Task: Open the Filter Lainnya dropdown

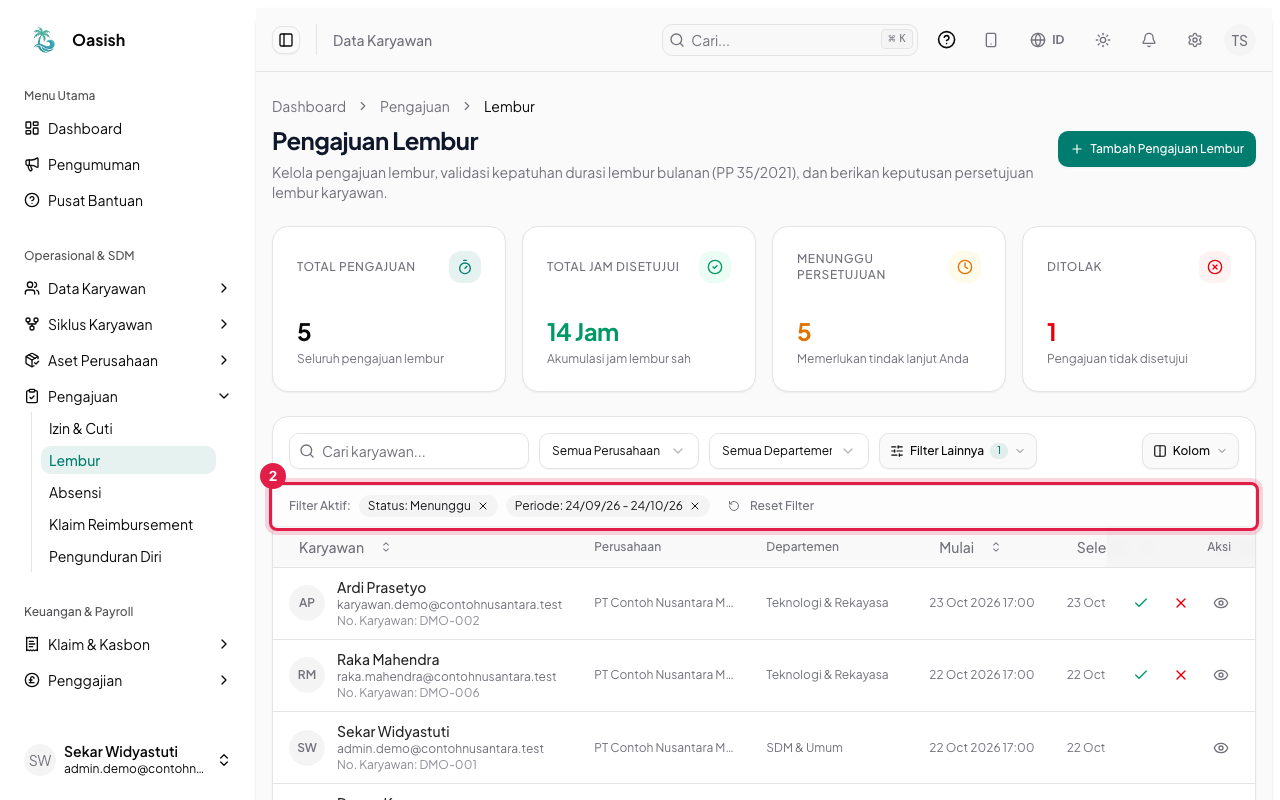Action: (x=958, y=451)
